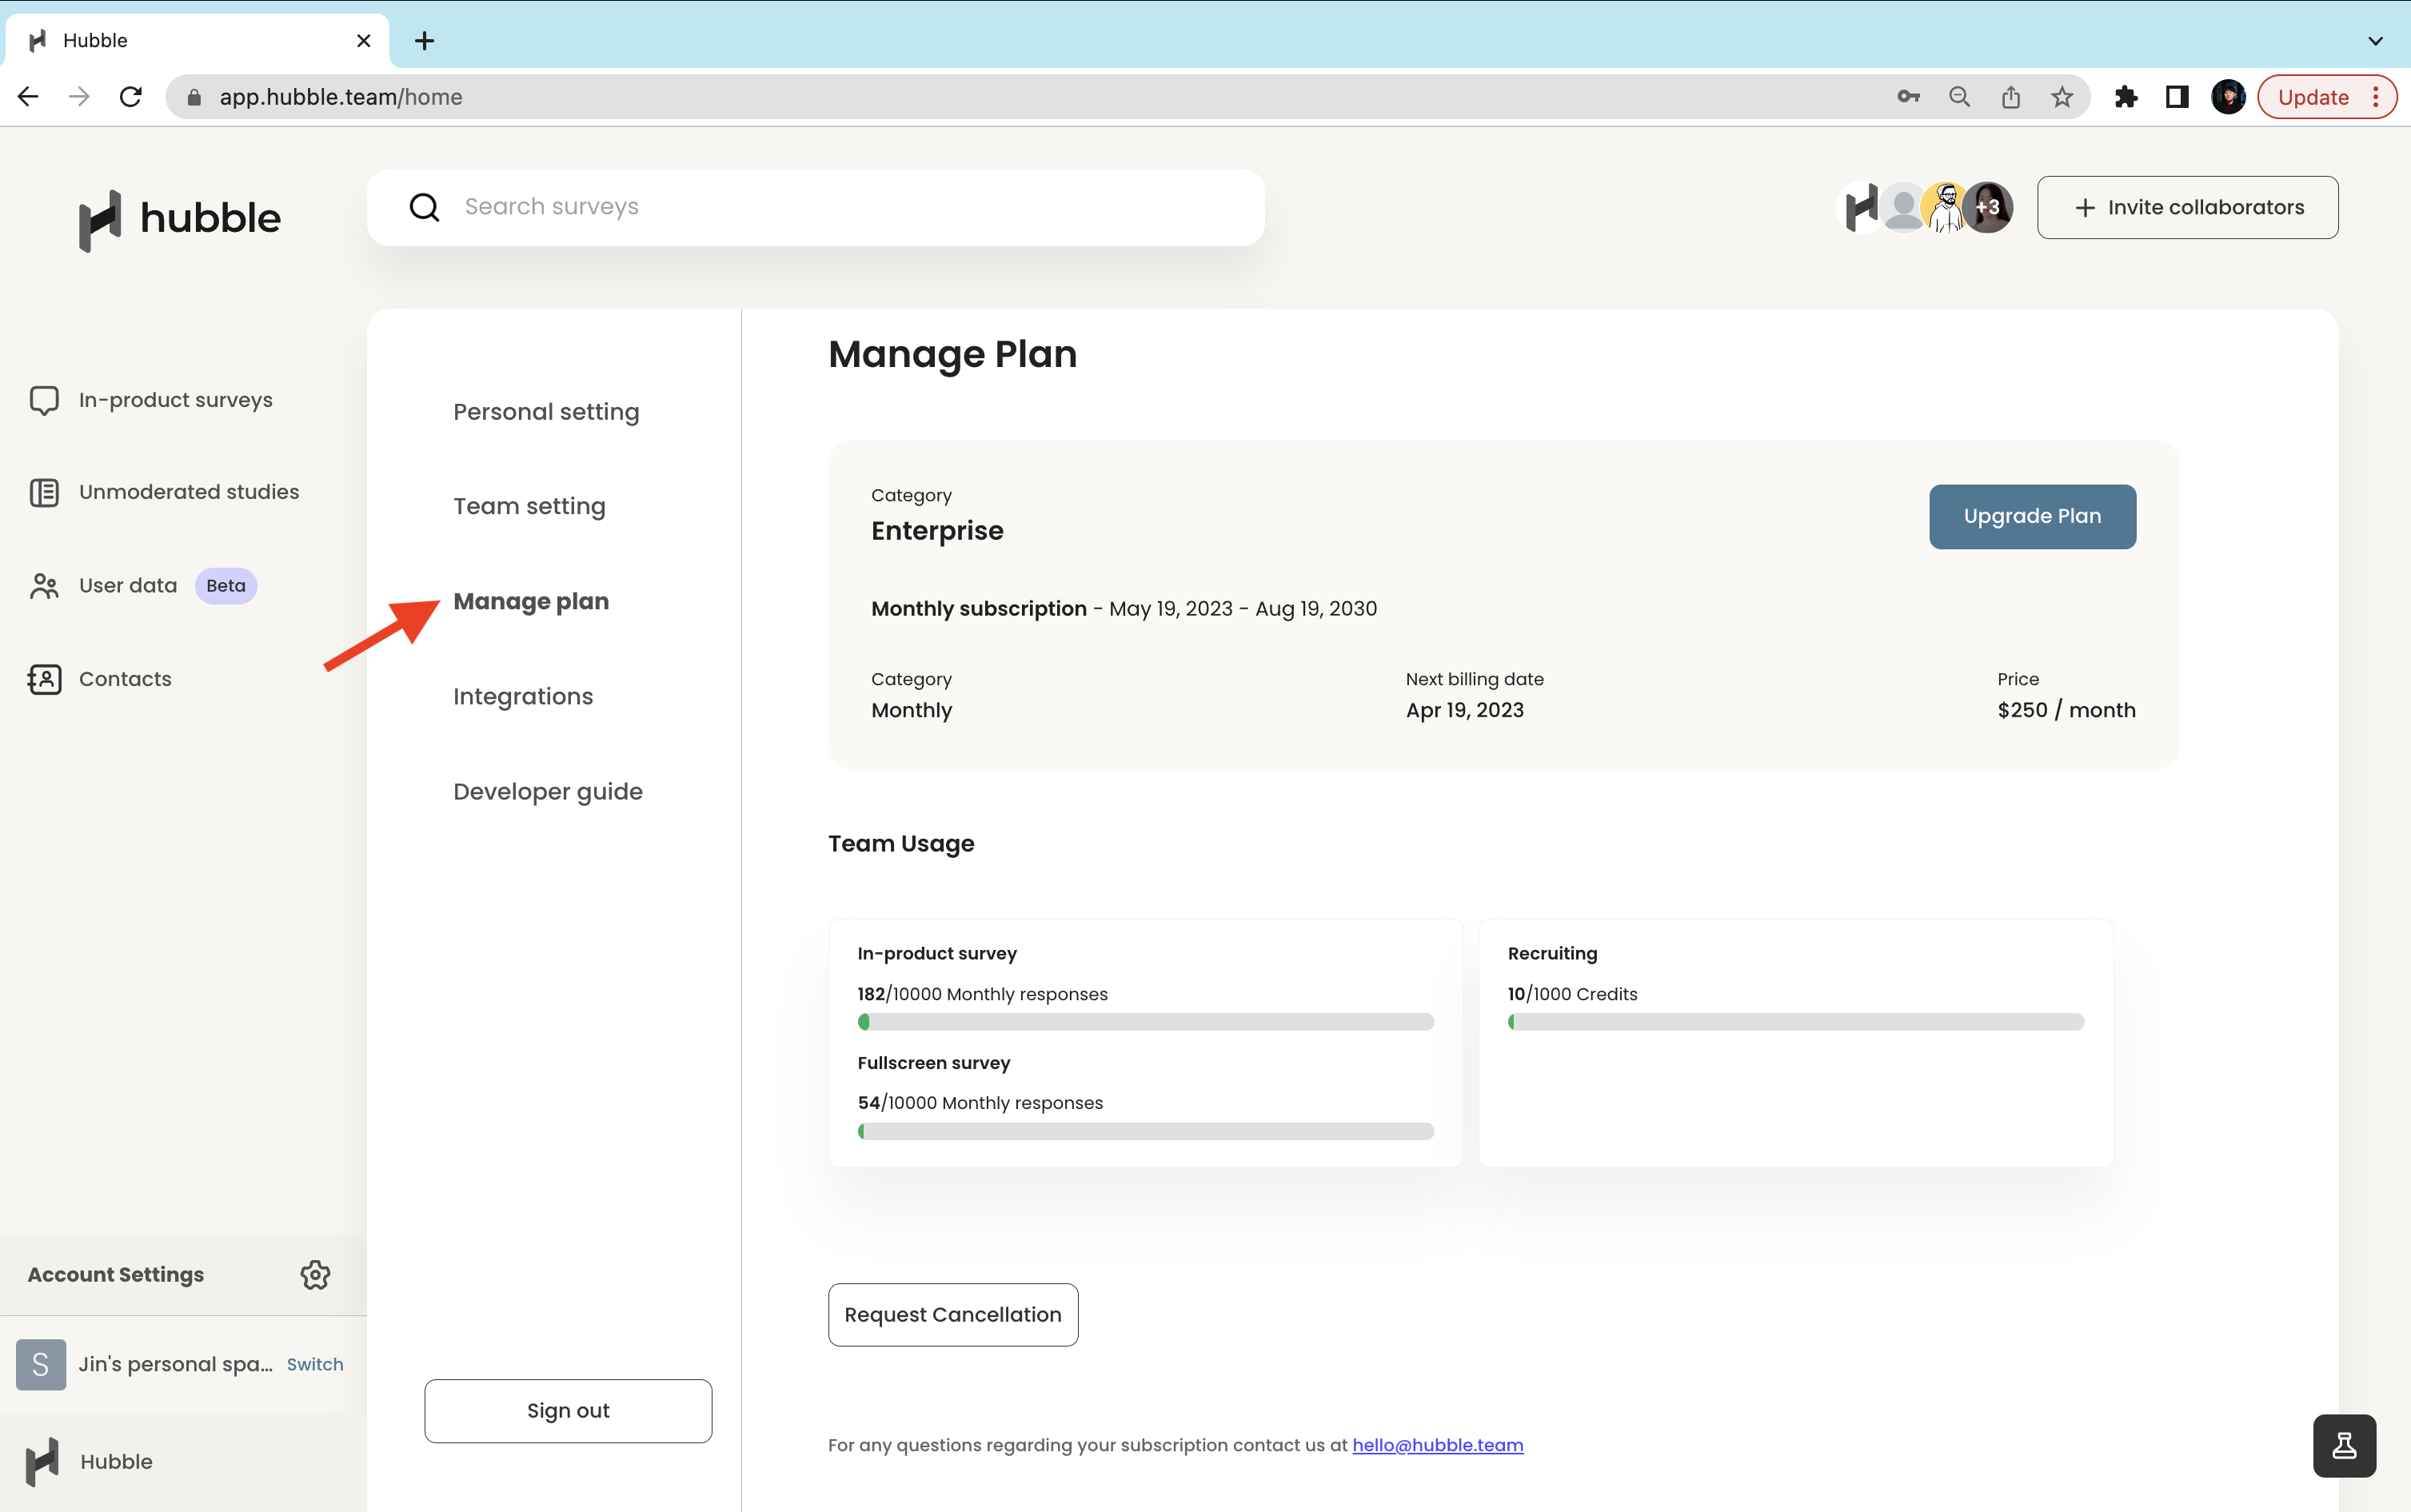Go back with the browser back arrow
Screen dimensions: 2411x1512
point(28,97)
